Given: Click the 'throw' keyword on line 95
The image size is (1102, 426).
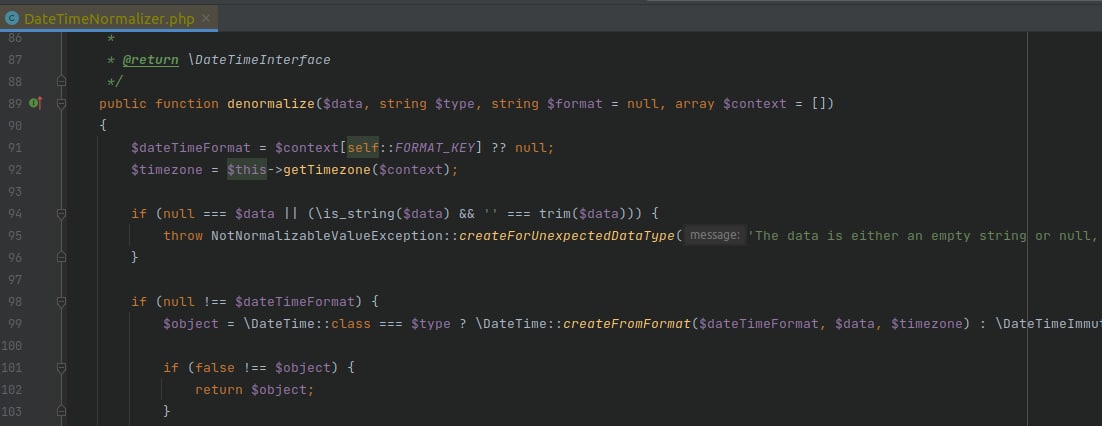Looking at the screenshot, I should click(183, 235).
